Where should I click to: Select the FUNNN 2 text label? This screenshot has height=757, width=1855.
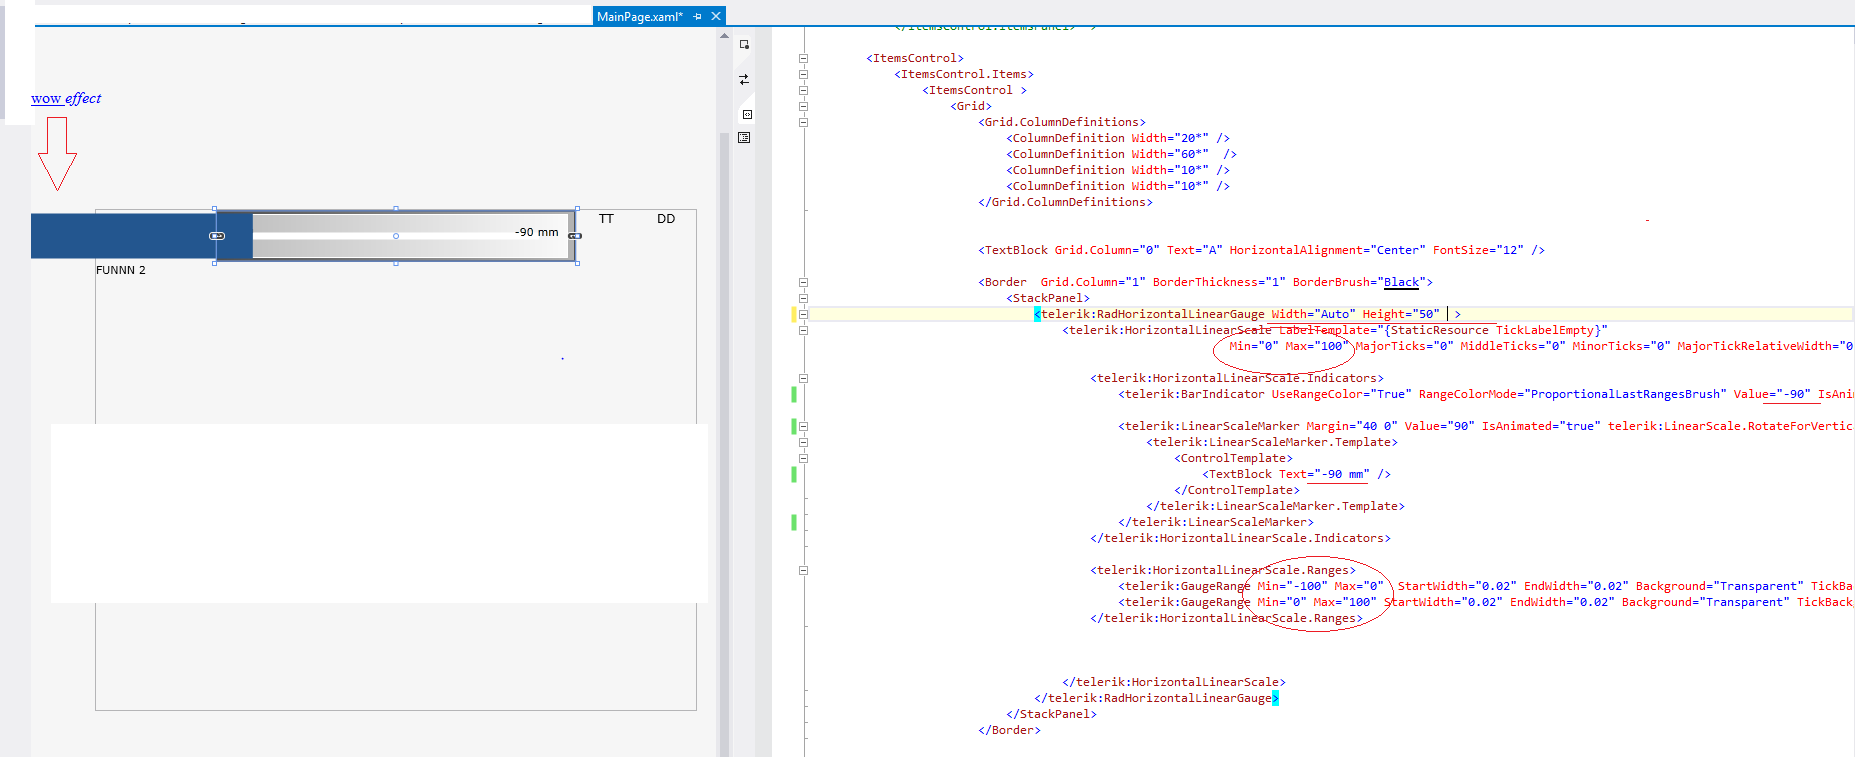coord(121,270)
